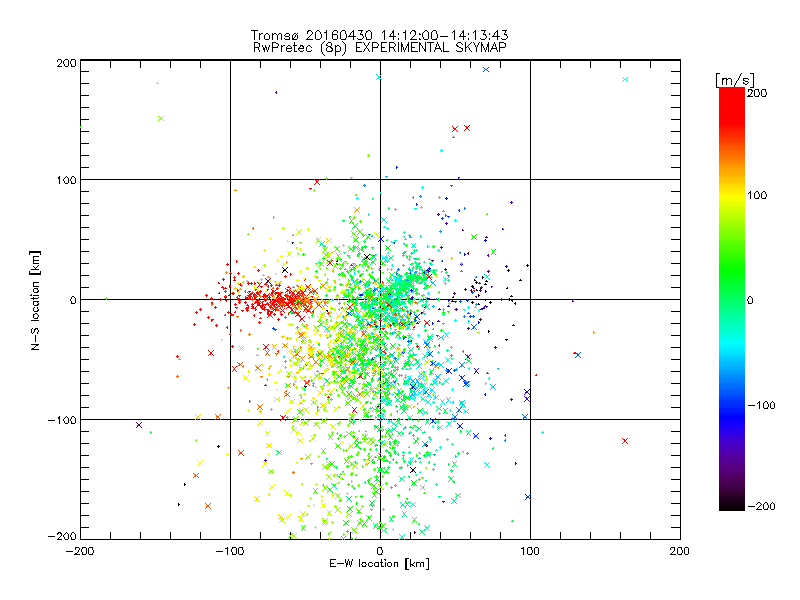
Task: Click the x-axis tick label '-200'
Action: click(80, 551)
